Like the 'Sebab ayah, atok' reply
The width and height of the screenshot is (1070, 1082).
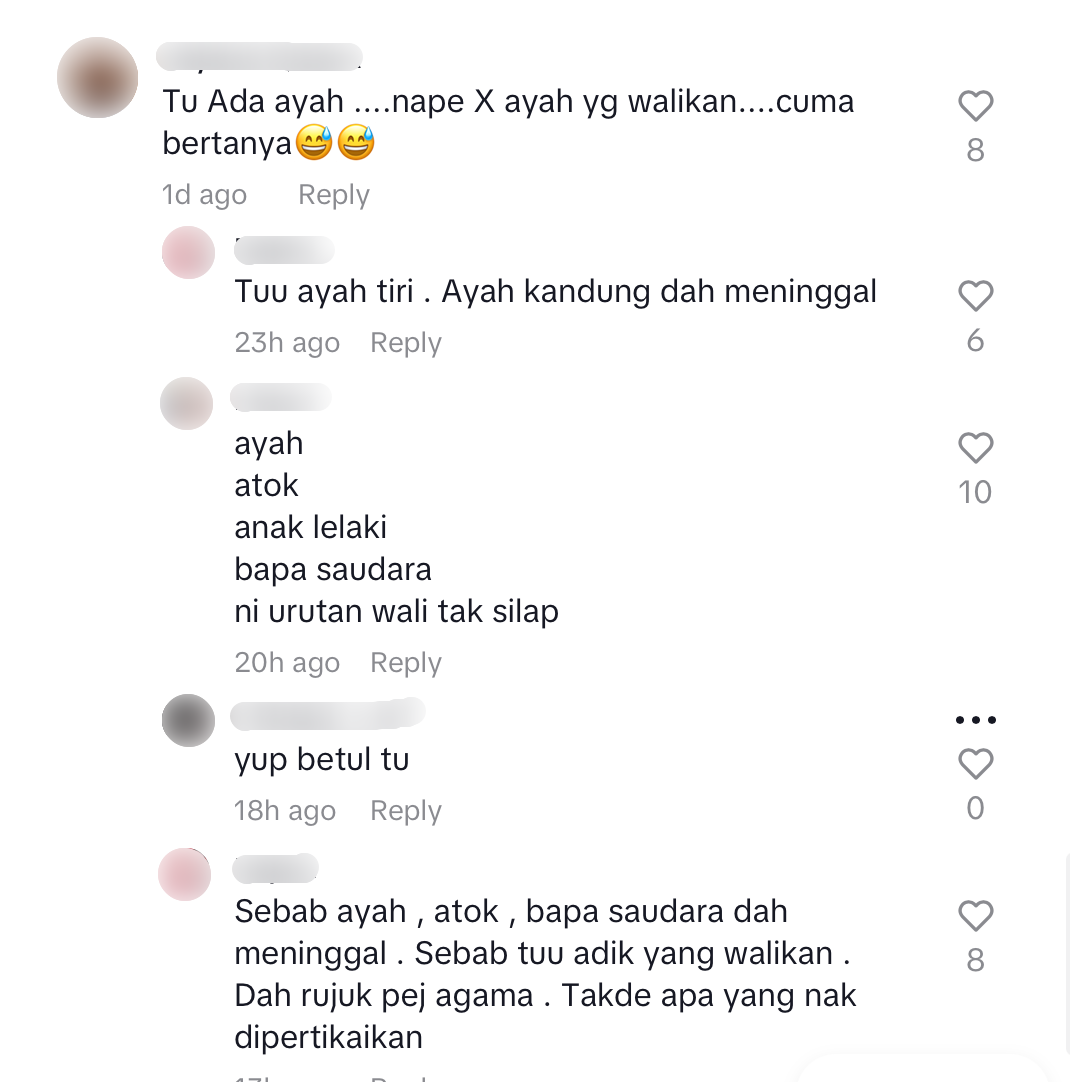pos(975,916)
